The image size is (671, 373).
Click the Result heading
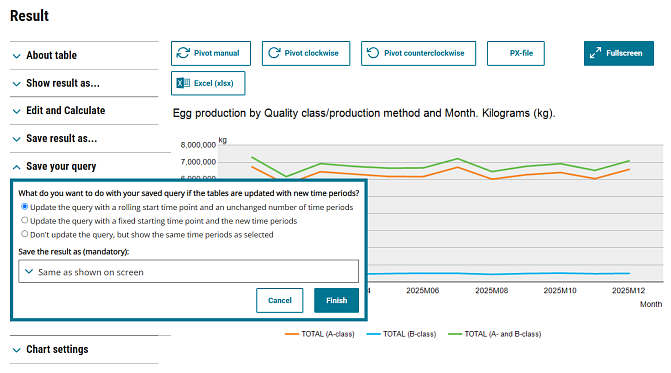[x=30, y=16]
